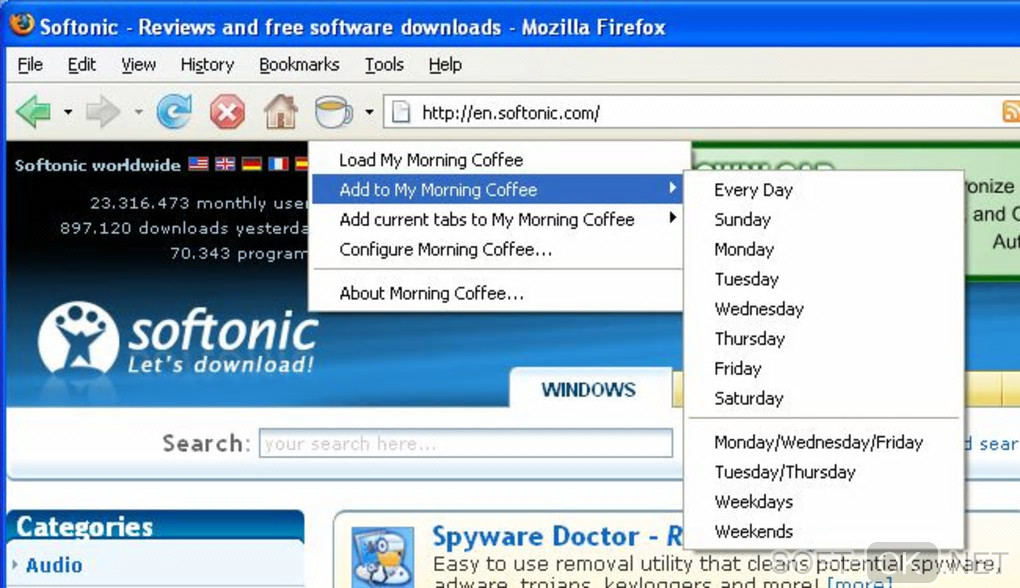Open the Edit menu

pos(81,64)
